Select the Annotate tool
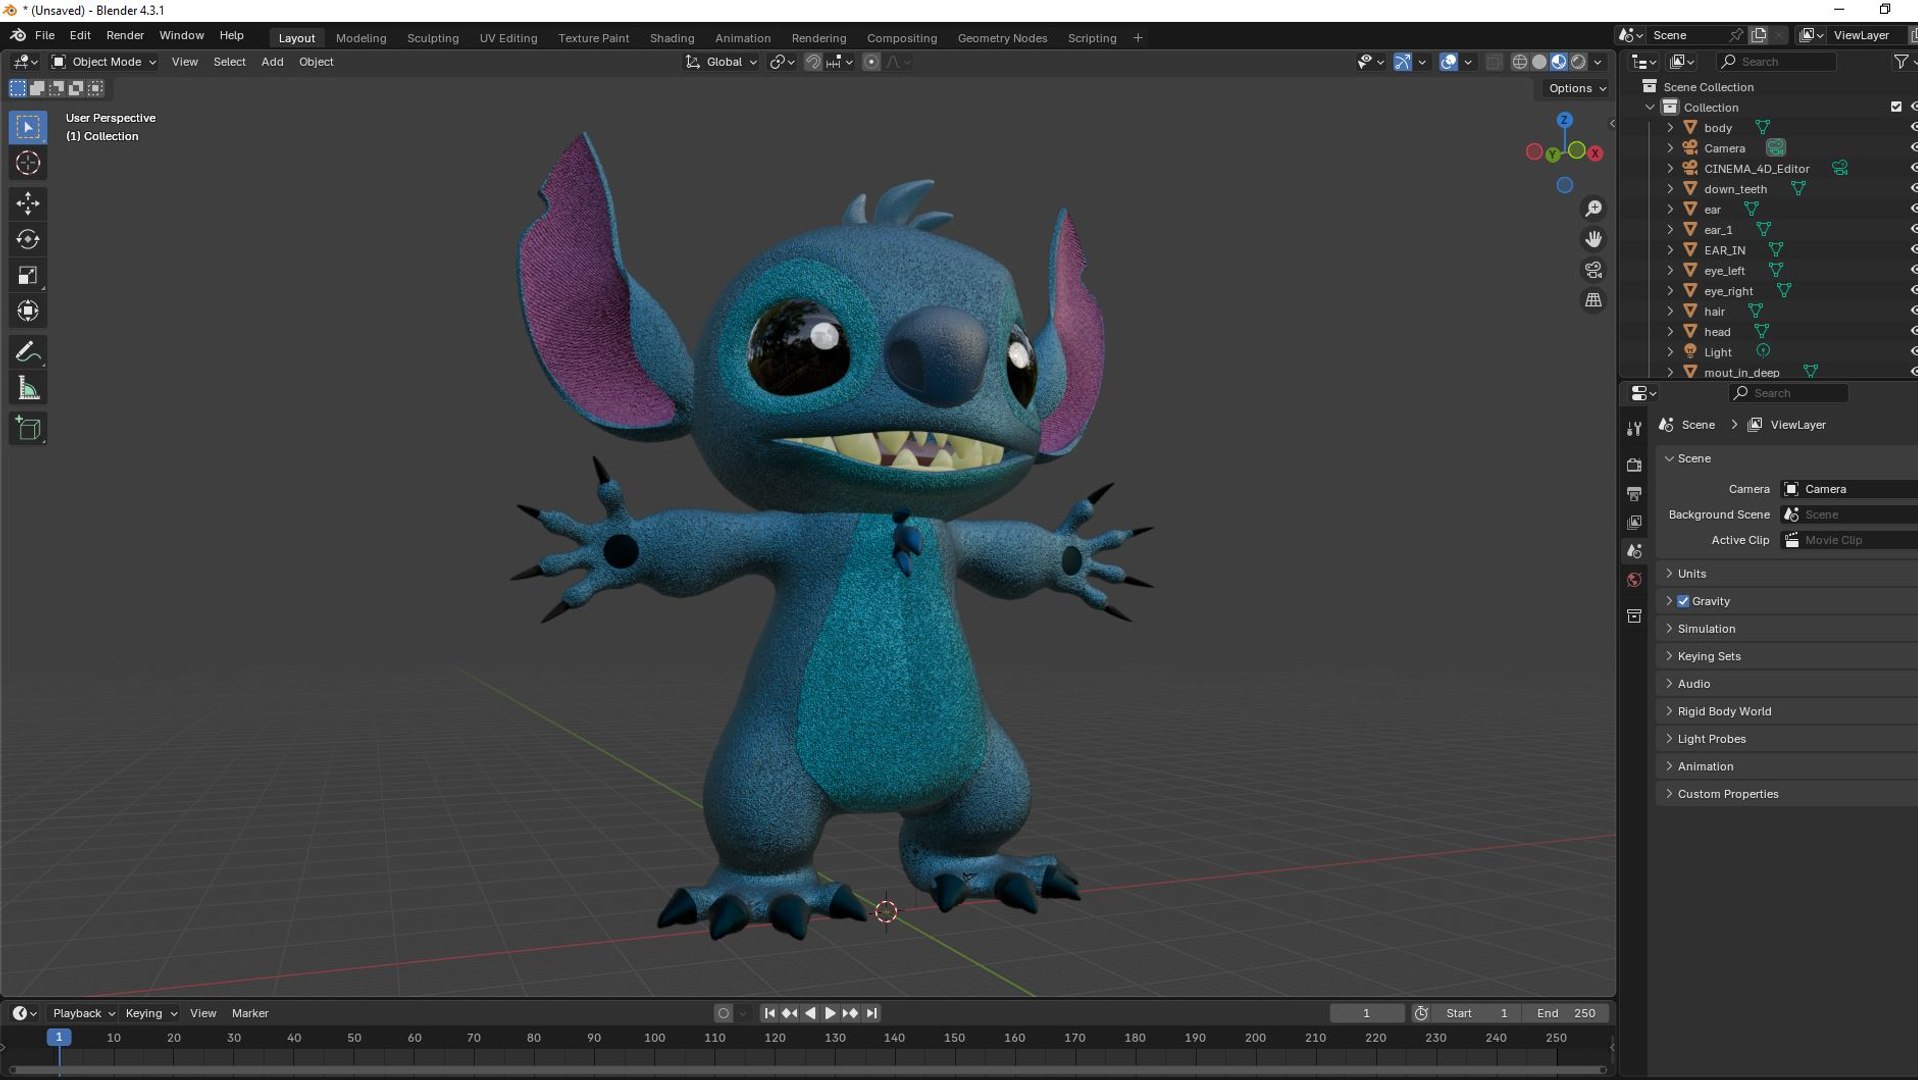Viewport: 1918px width, 1080px height. click(x=28, y=352)
